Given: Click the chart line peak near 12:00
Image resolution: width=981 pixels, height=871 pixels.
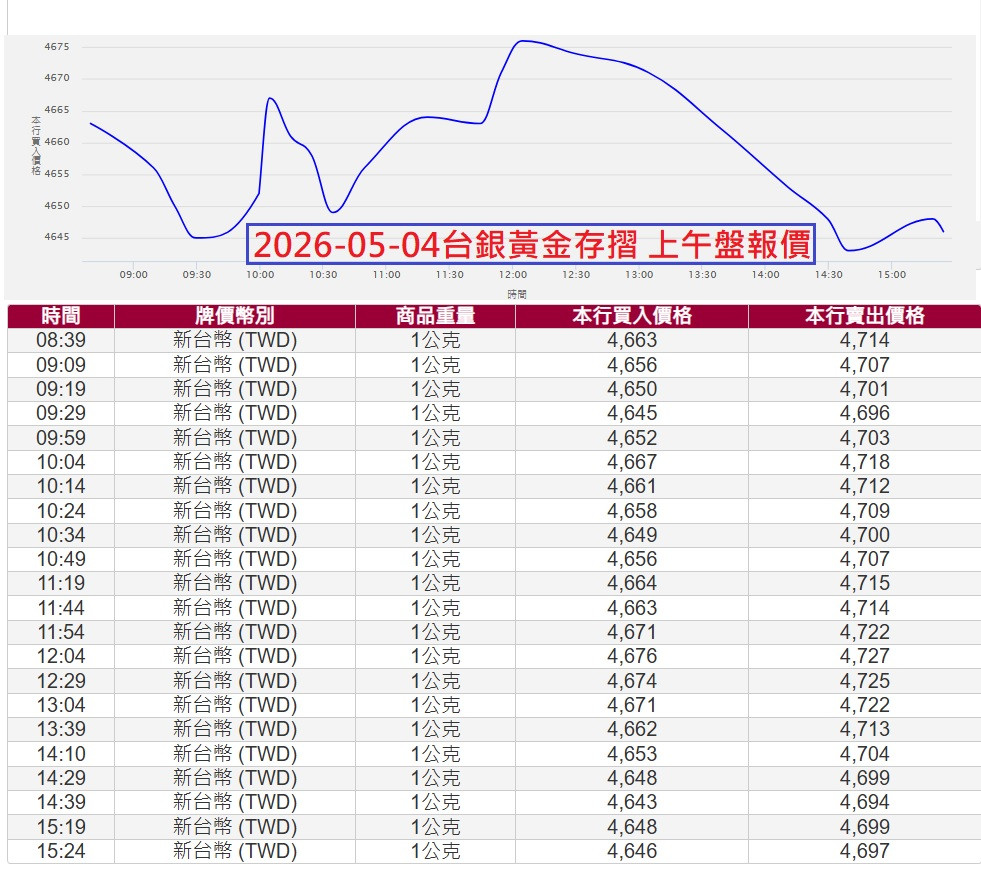Looking at the screenshot, I should [522, 41].
